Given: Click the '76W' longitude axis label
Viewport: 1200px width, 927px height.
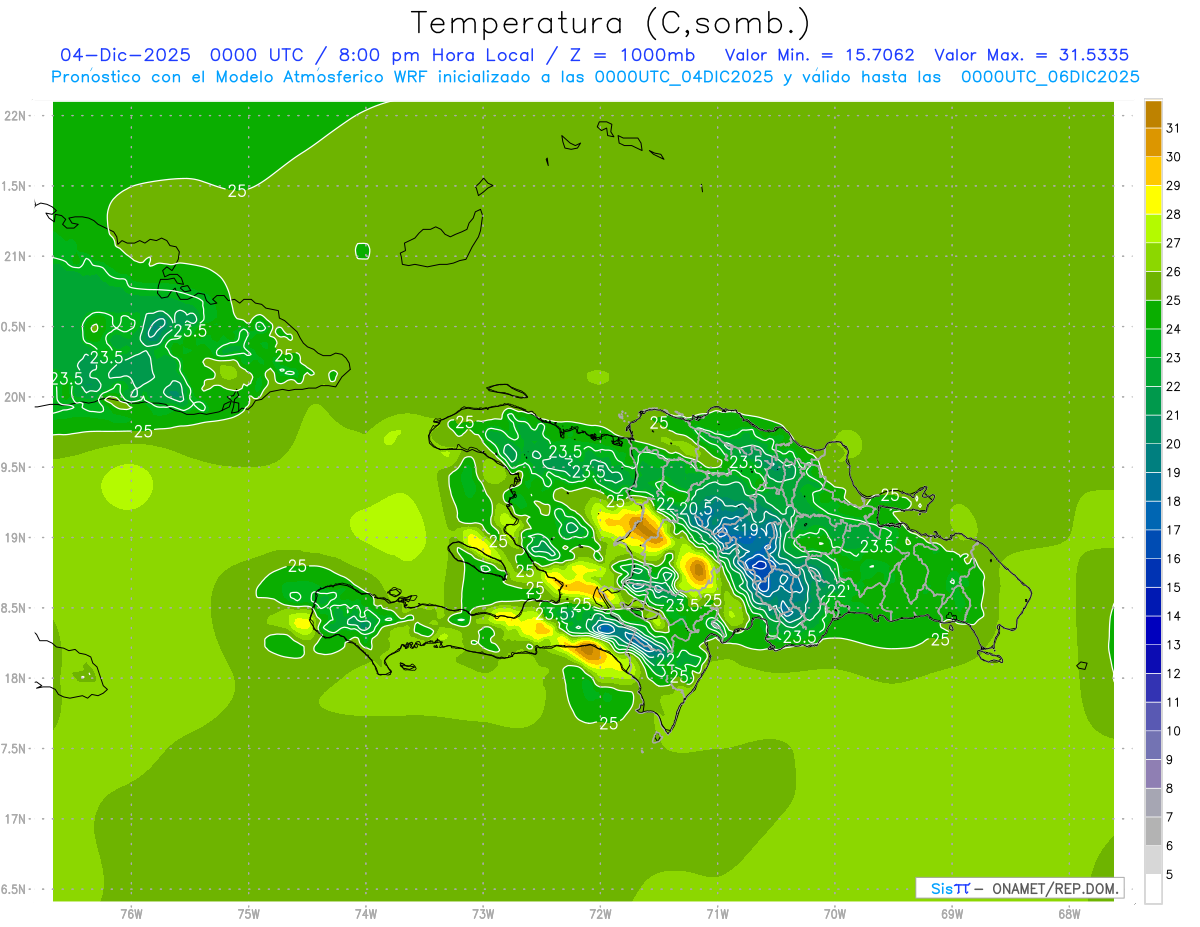Looking at the screenshot, I should point(131,913).
